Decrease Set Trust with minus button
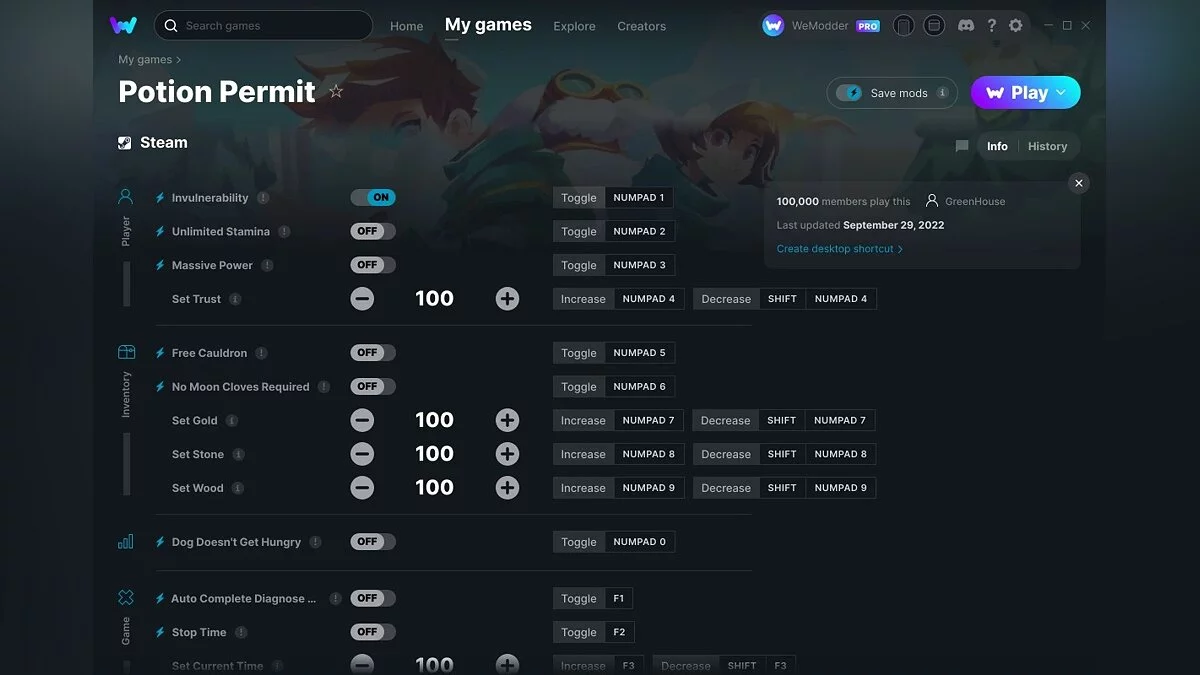This screenshot has width=1200, height=675. click(x=362, y=298)
